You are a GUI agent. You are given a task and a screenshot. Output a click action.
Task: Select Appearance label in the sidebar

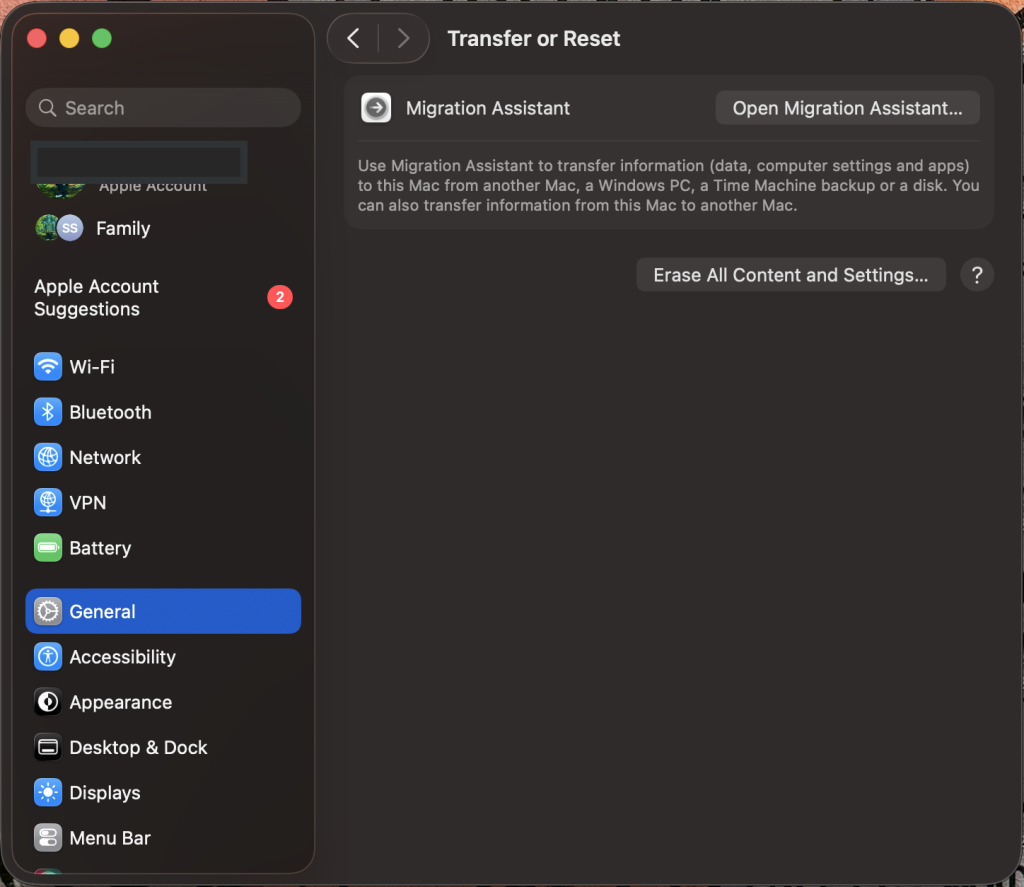click(x=121, y=702)
